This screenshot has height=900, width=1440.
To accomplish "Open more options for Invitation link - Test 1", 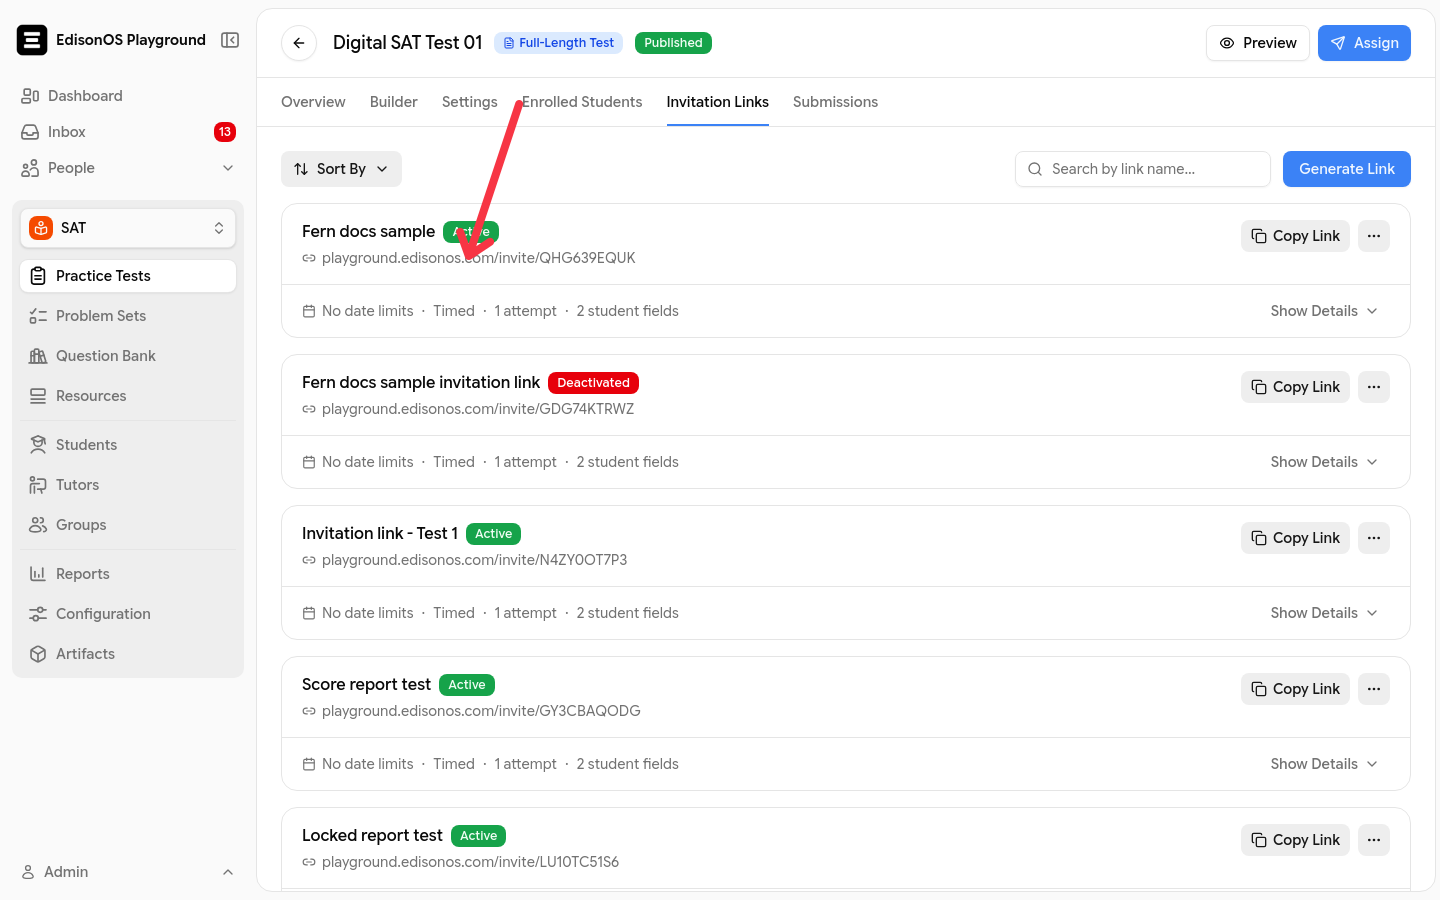I will click(x=1374, y=538).
